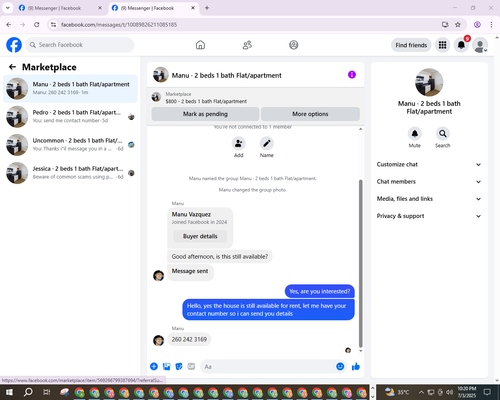
Task: Open the emoji picker in message box
Action: coord(340,367)
